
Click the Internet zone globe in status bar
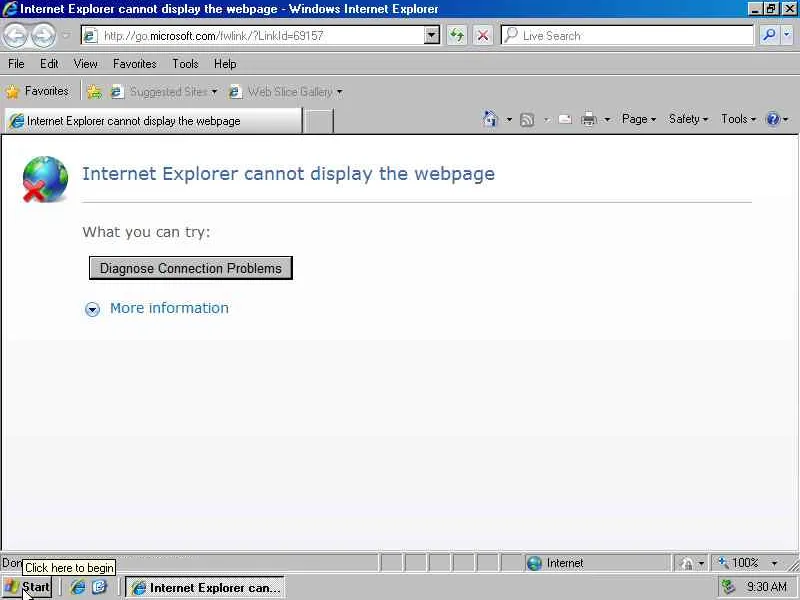point(534,563)
